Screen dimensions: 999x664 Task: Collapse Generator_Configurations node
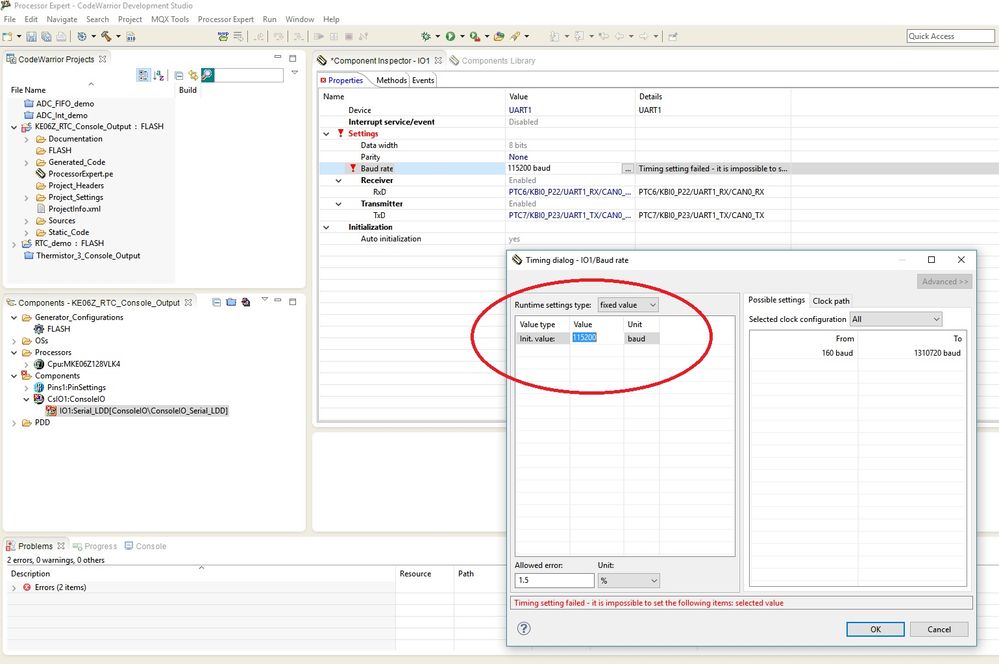pyautogui.click(x=14, y=317)
